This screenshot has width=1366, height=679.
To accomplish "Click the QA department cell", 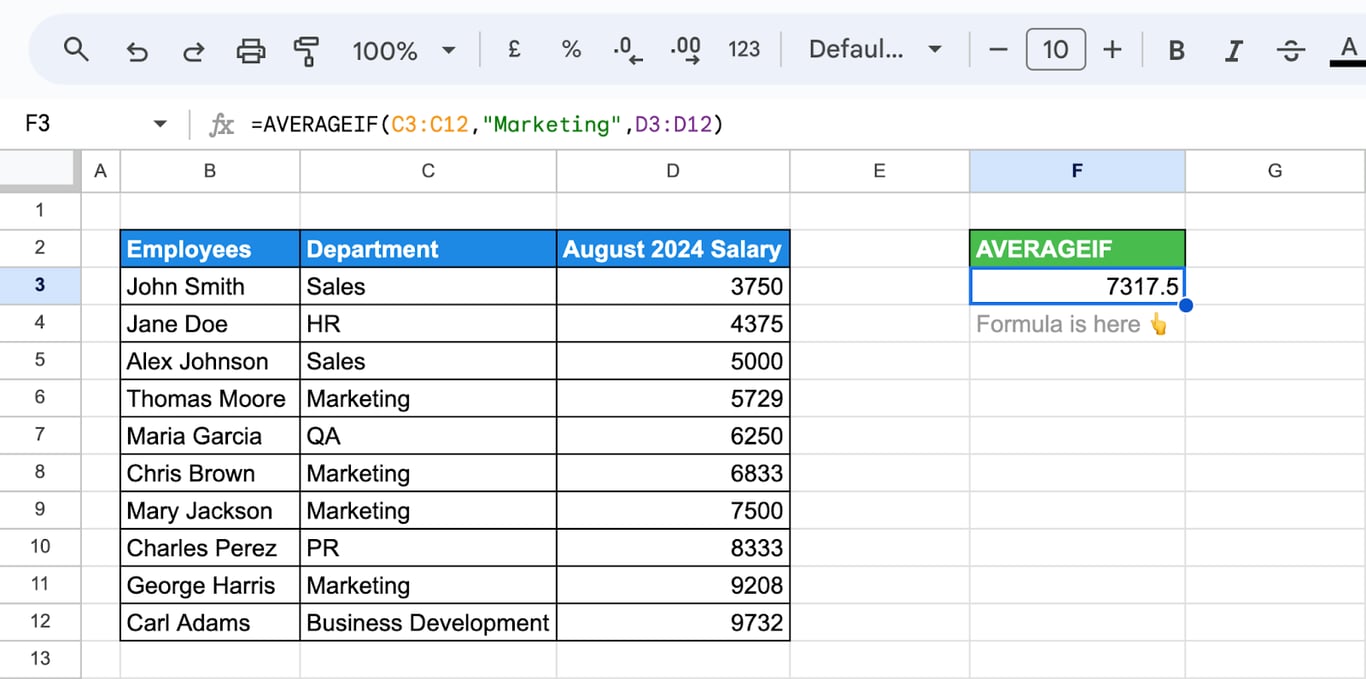I will tap(428, 436).
